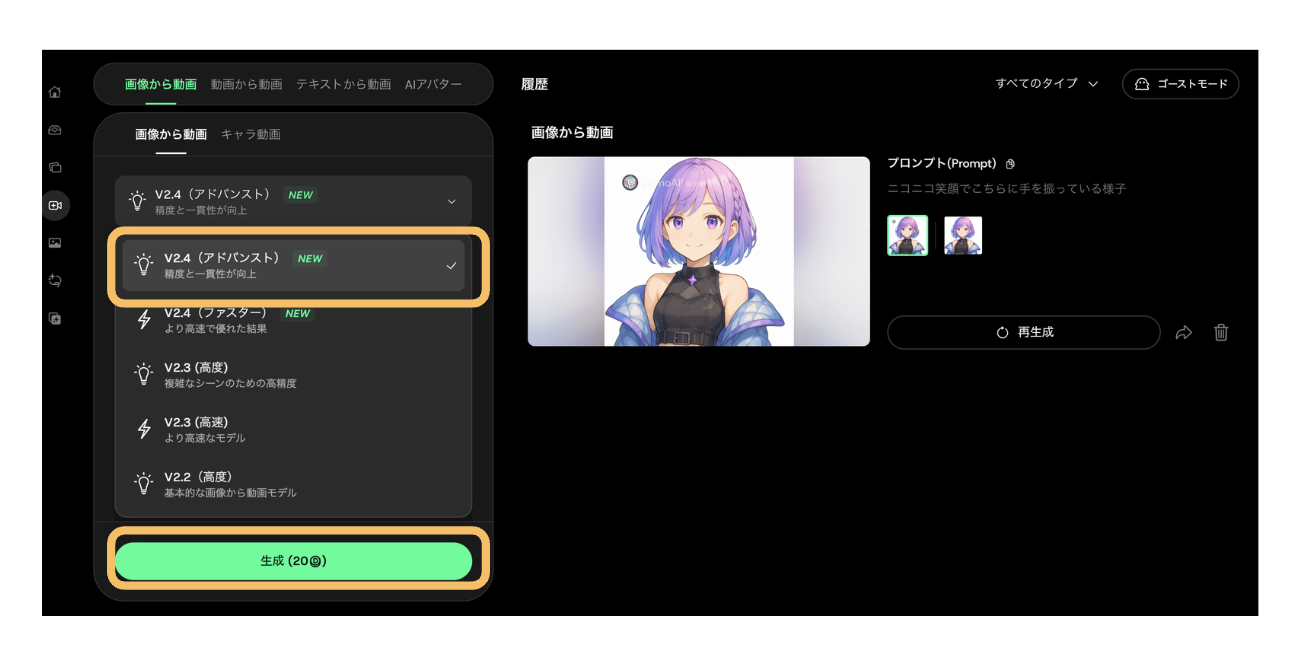The width and height of the screenshot is (1302, 668).
Task: Switch to the テキストから動画 tab
Action: (343, 85)
